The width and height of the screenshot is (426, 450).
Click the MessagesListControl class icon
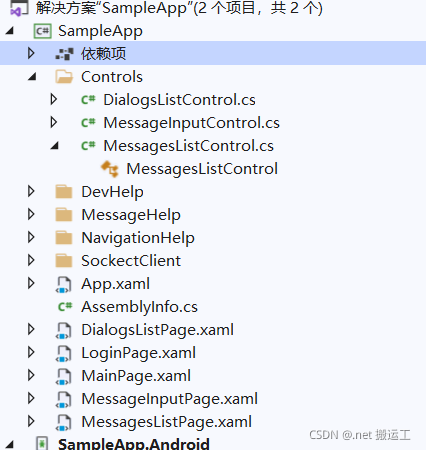tap(110, 169)
